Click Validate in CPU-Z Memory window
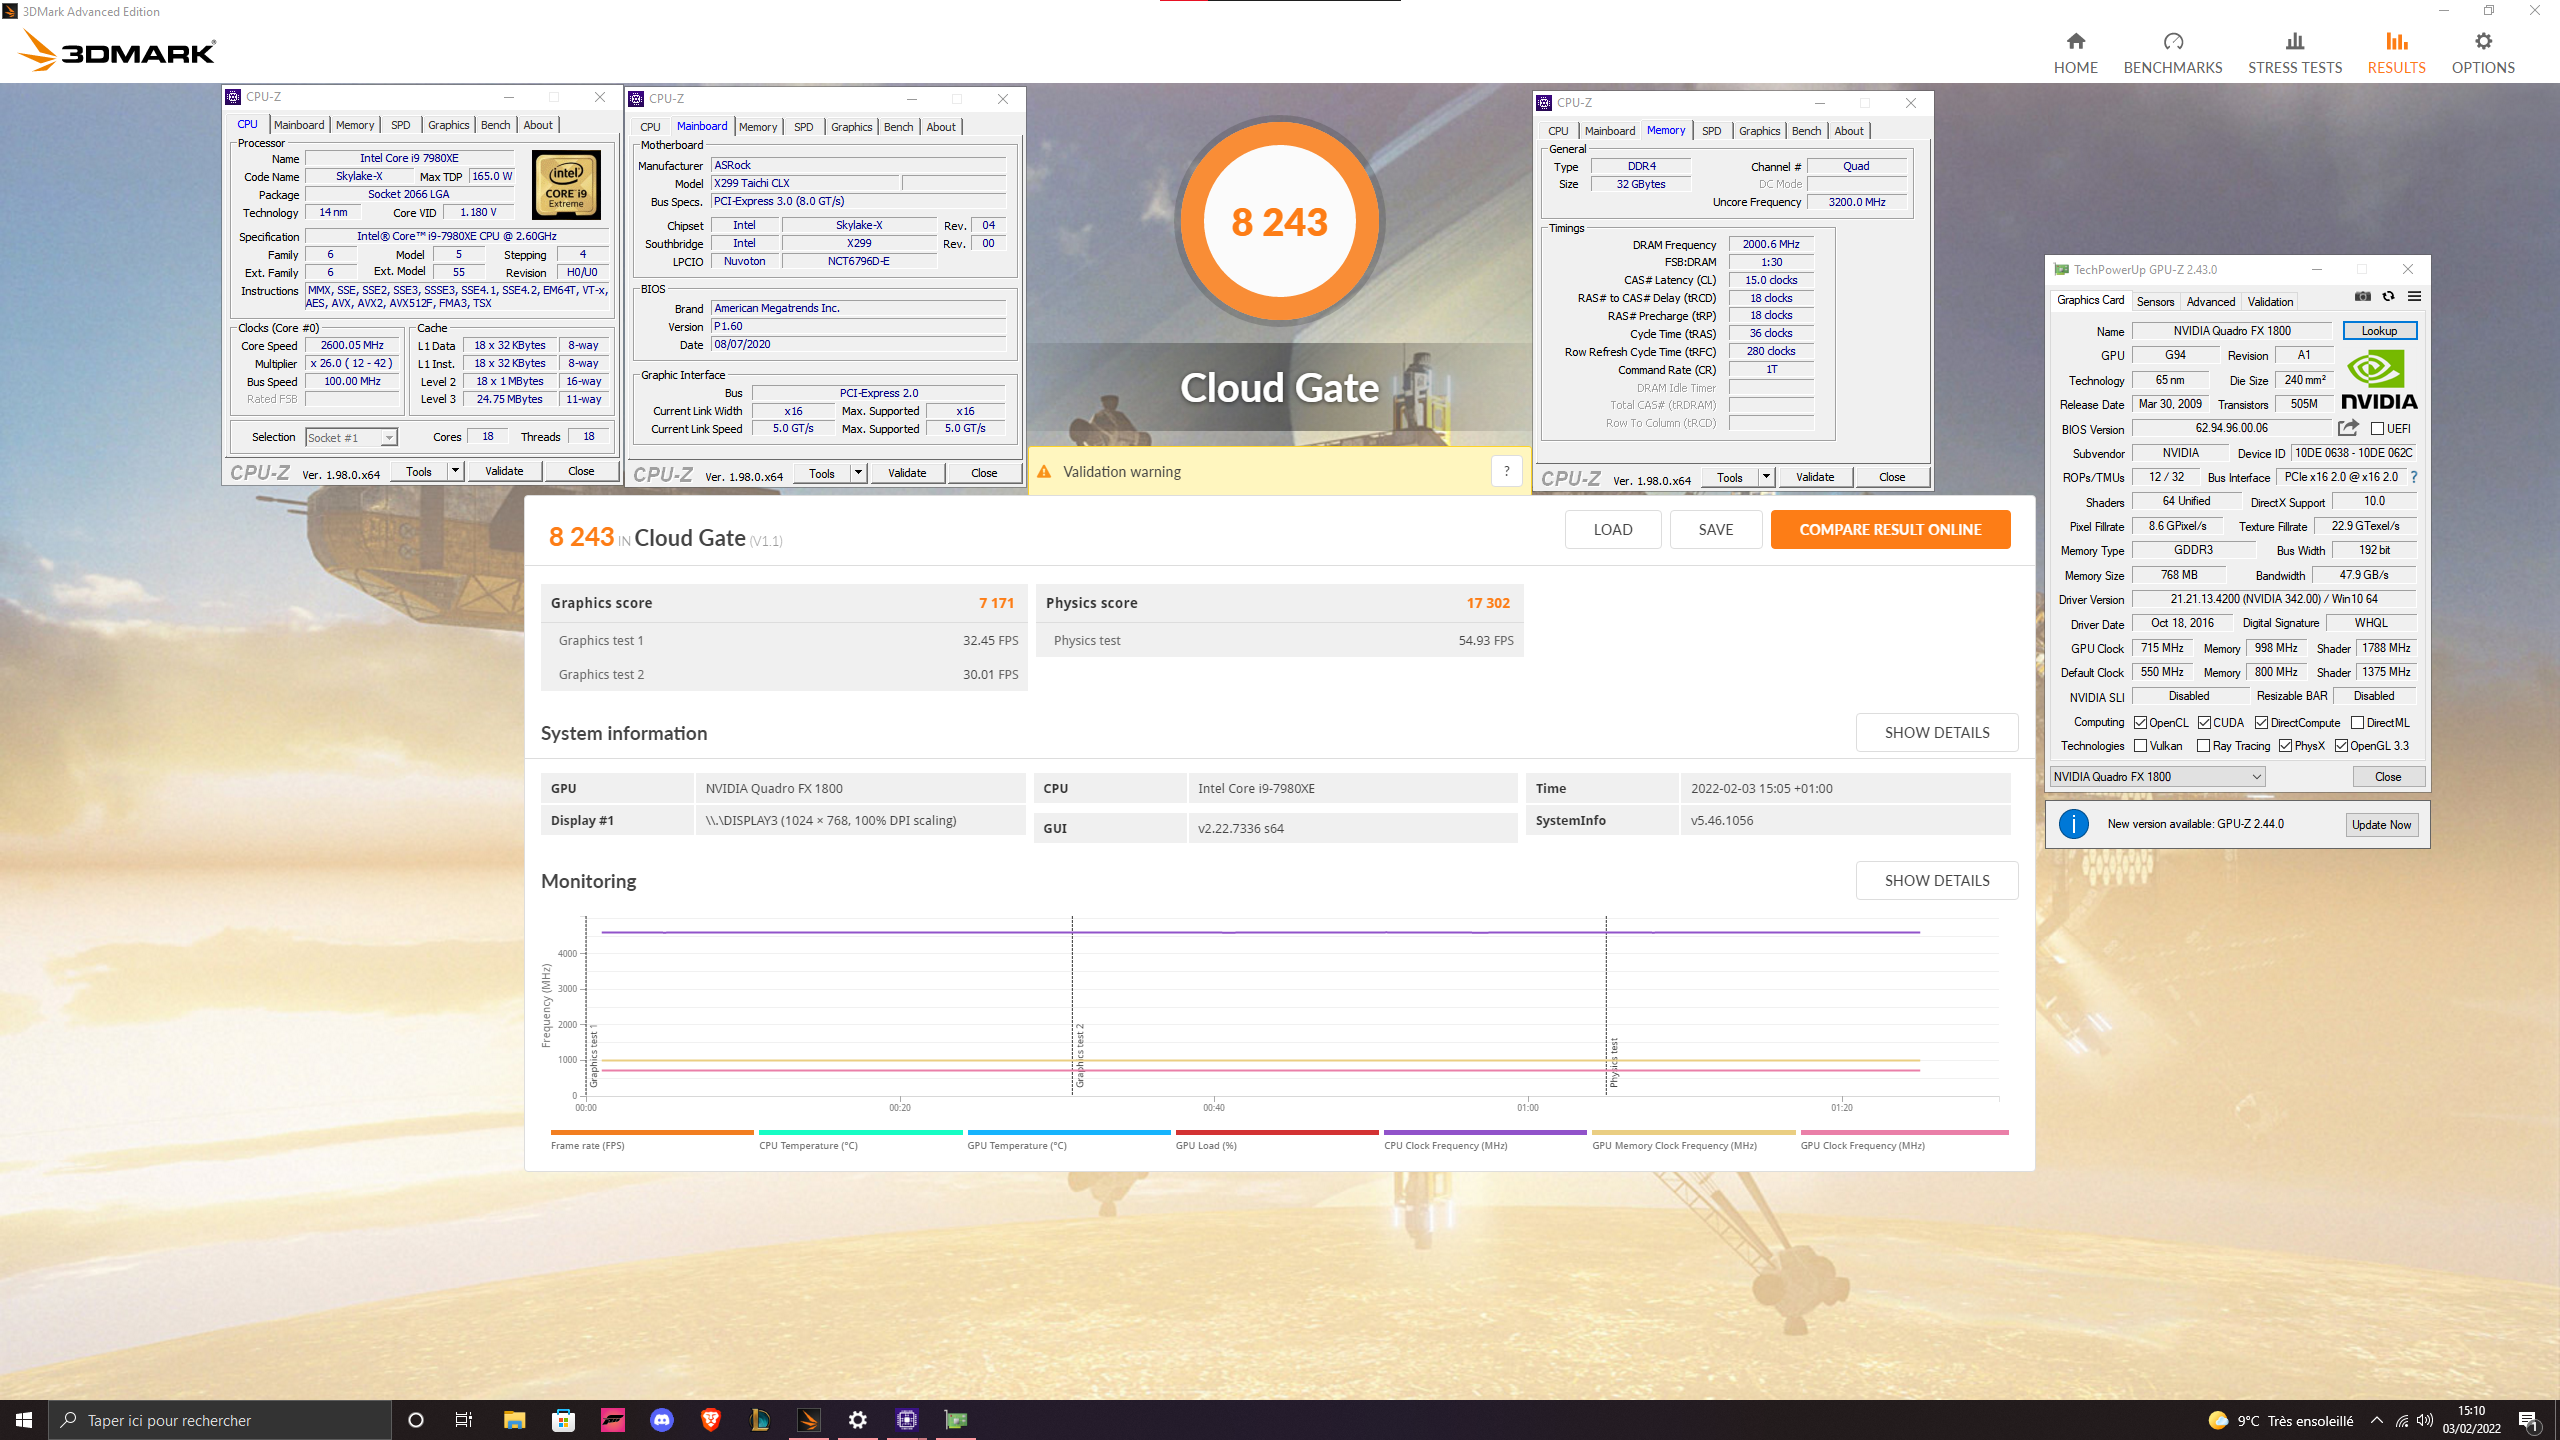Viewport: 2560px width, 1440px height. (x=1815, y=477)
